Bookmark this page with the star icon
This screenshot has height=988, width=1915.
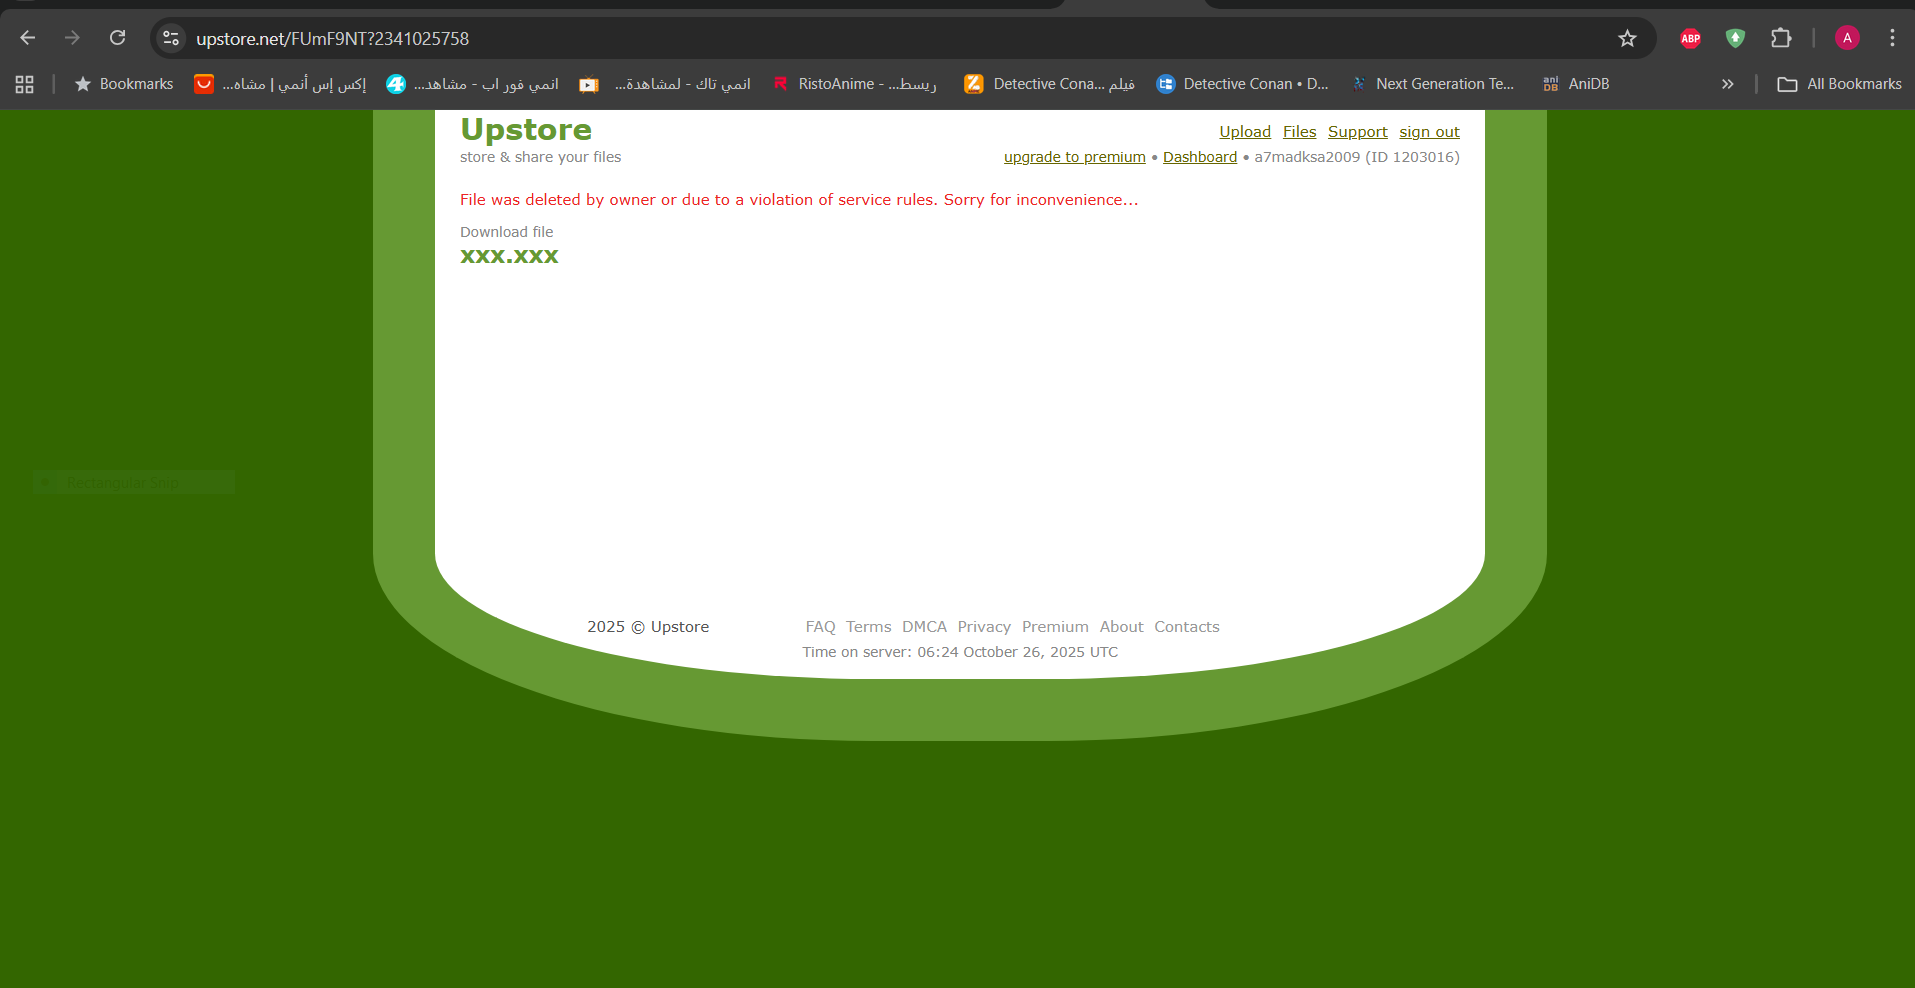coord(1627,38)
